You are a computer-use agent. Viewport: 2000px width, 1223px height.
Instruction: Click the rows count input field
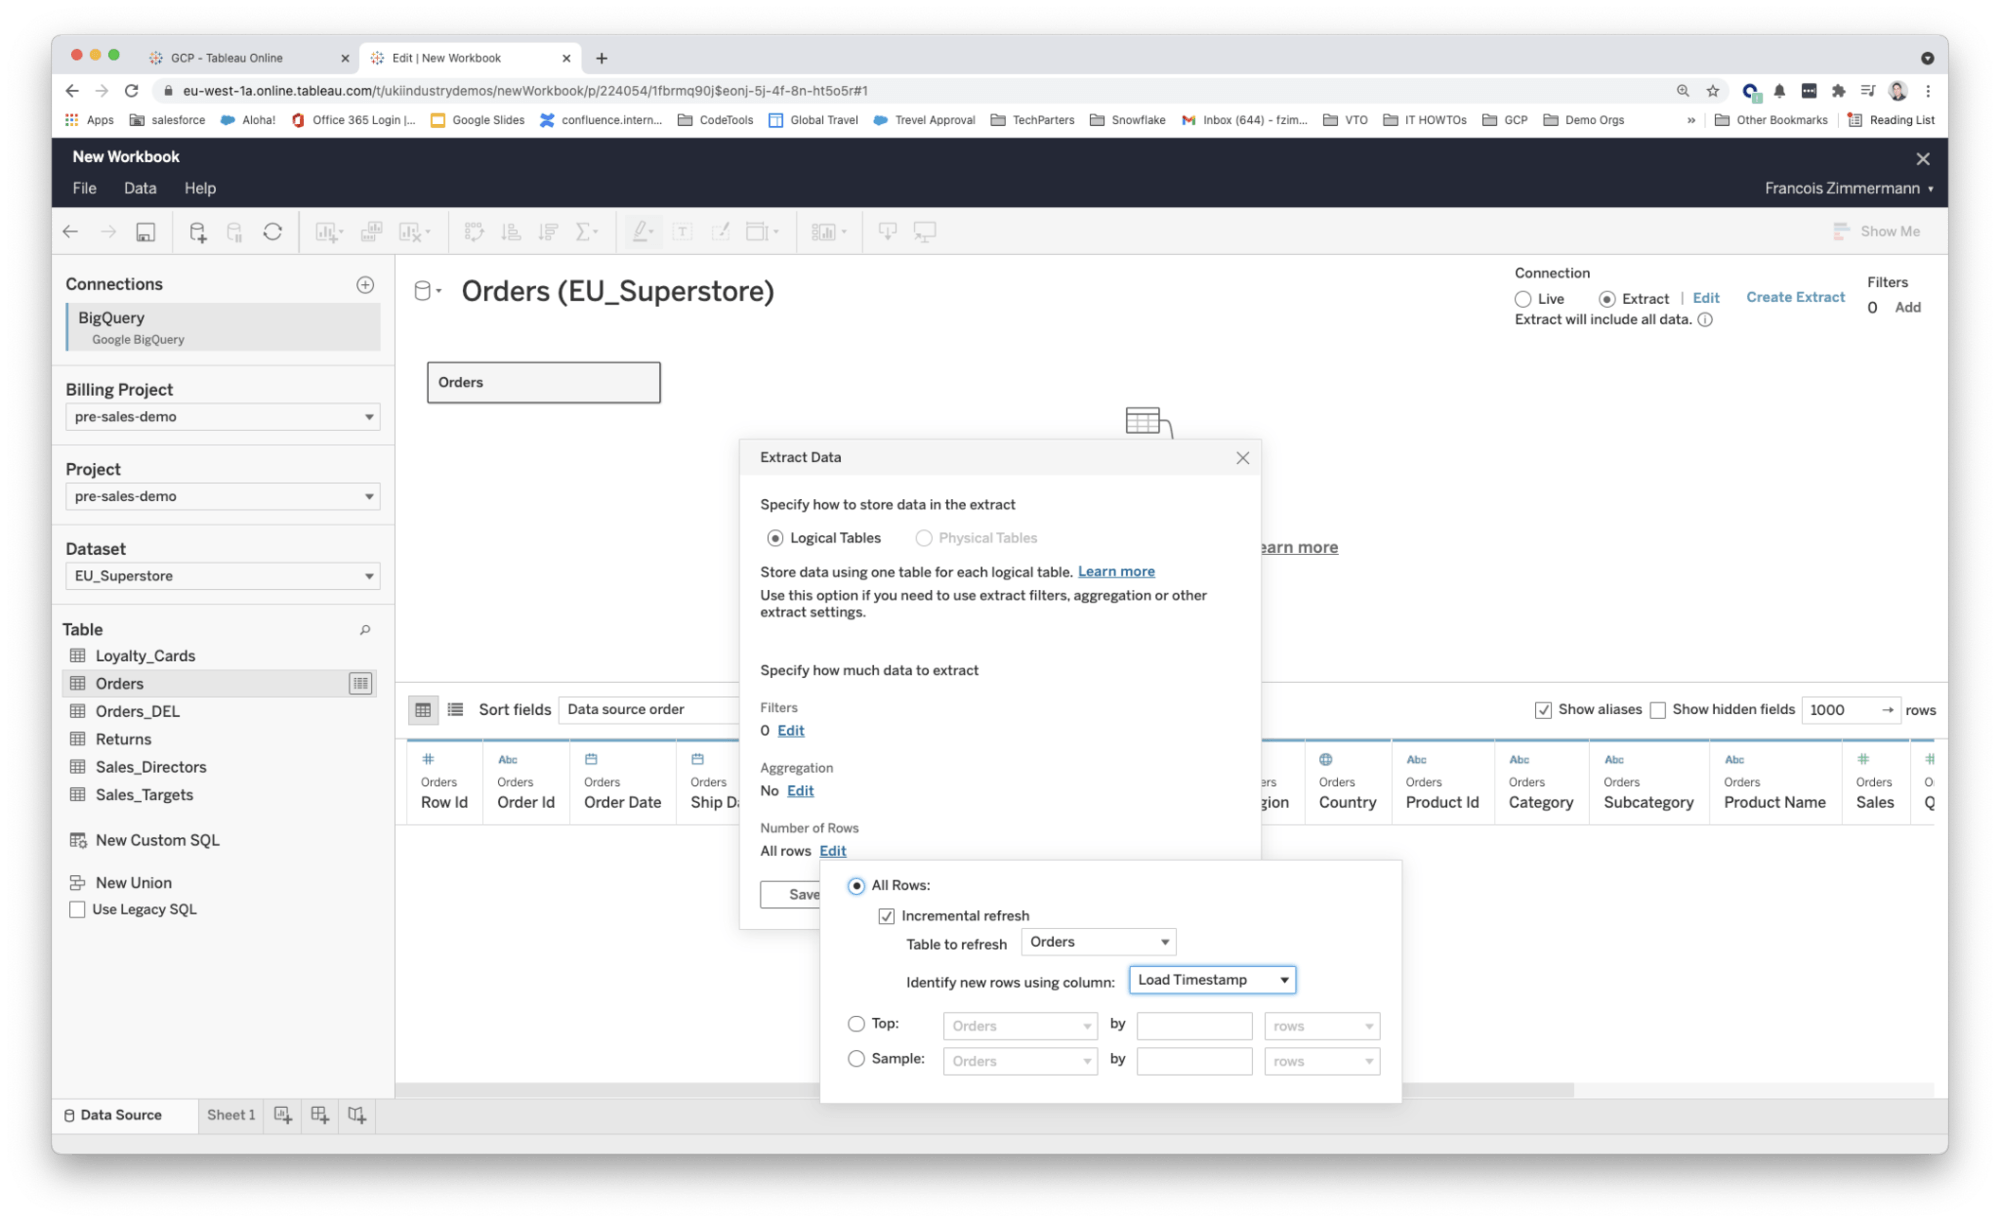click(x=1838, y=710)
